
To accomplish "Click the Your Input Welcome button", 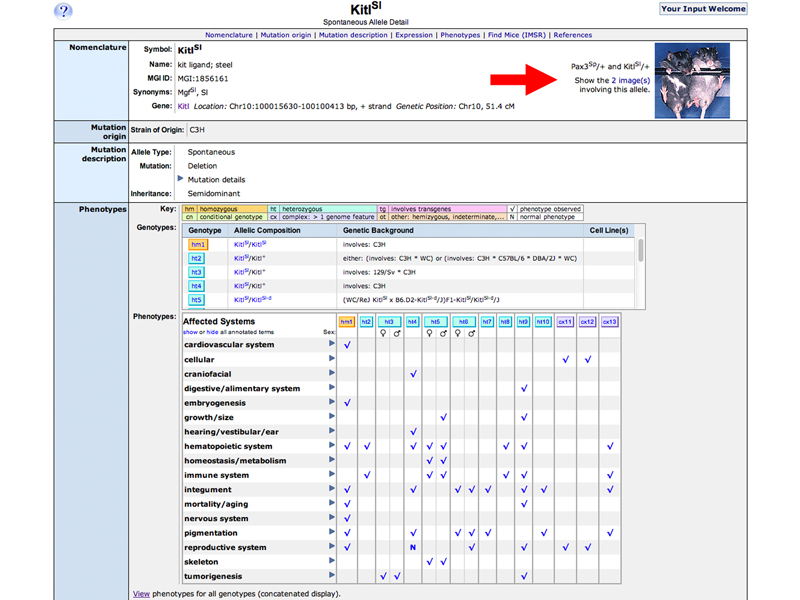I will (703, 9).
